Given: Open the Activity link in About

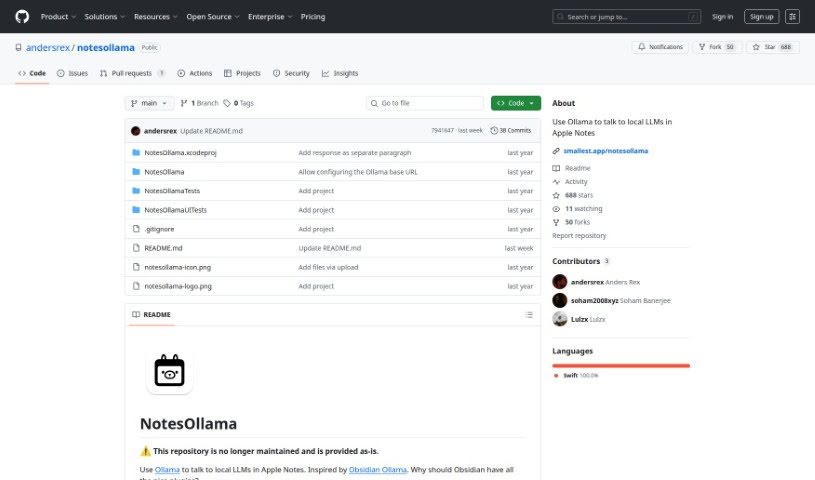Looking at the screenshot, I should [x=570, y=181].
